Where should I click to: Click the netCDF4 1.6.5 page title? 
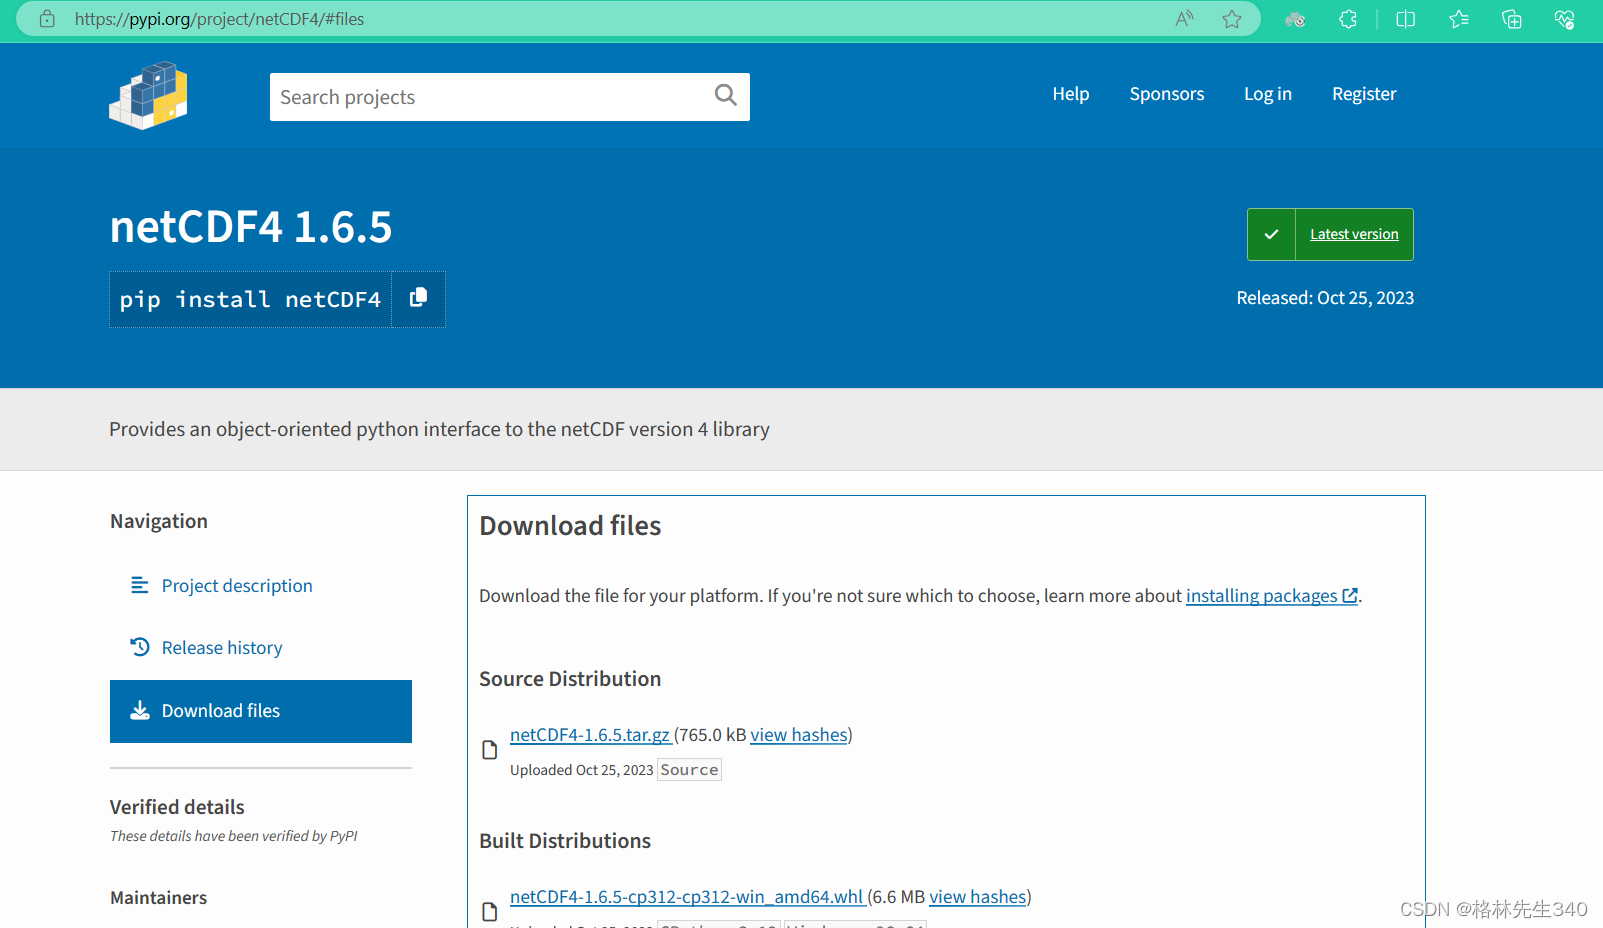[251, 227]
